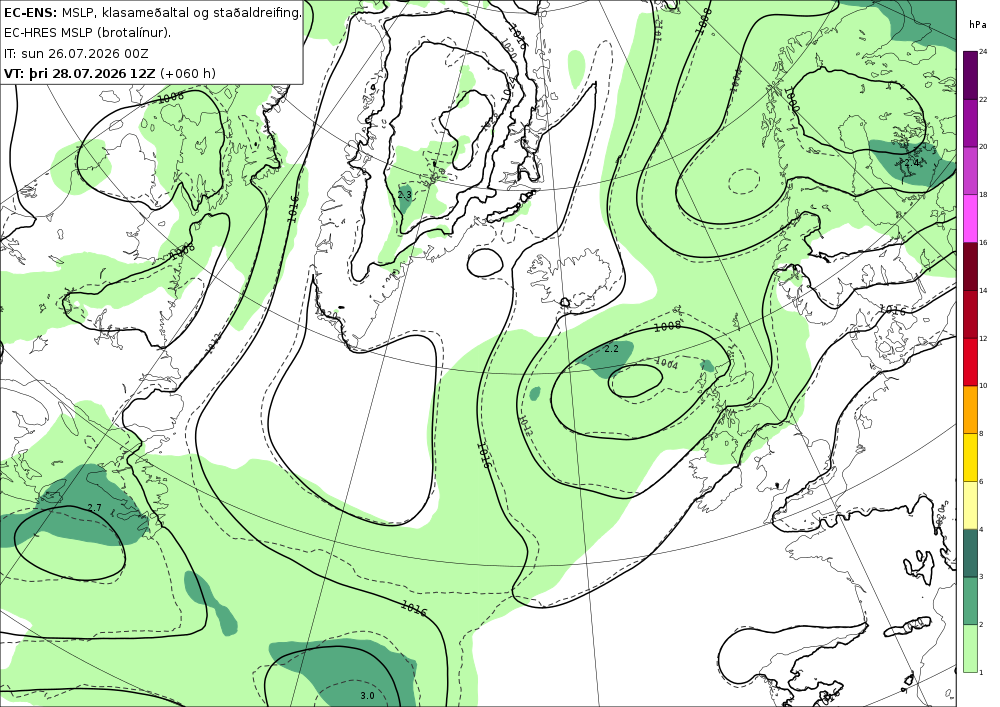
Task: Click the legend tick label '12'
Action: [983, 338]
